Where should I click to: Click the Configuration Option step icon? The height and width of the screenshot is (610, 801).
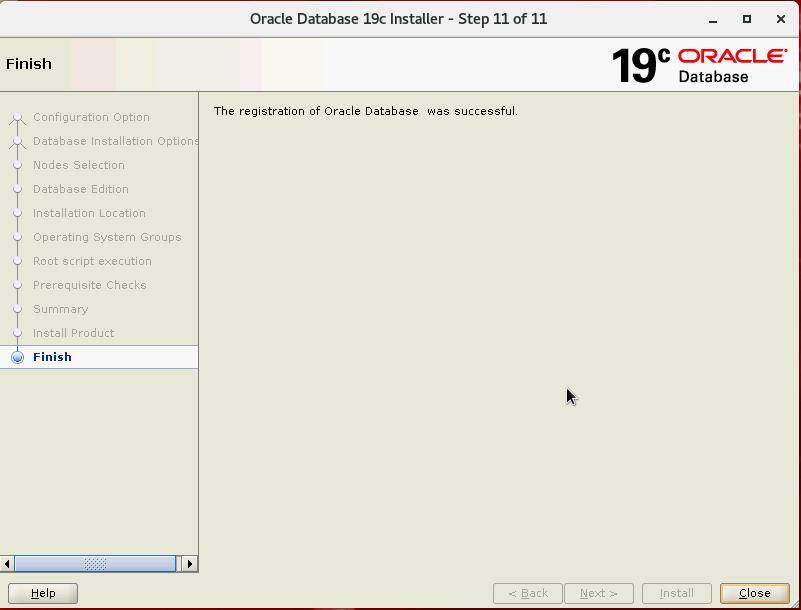click(x=17, y=118)
